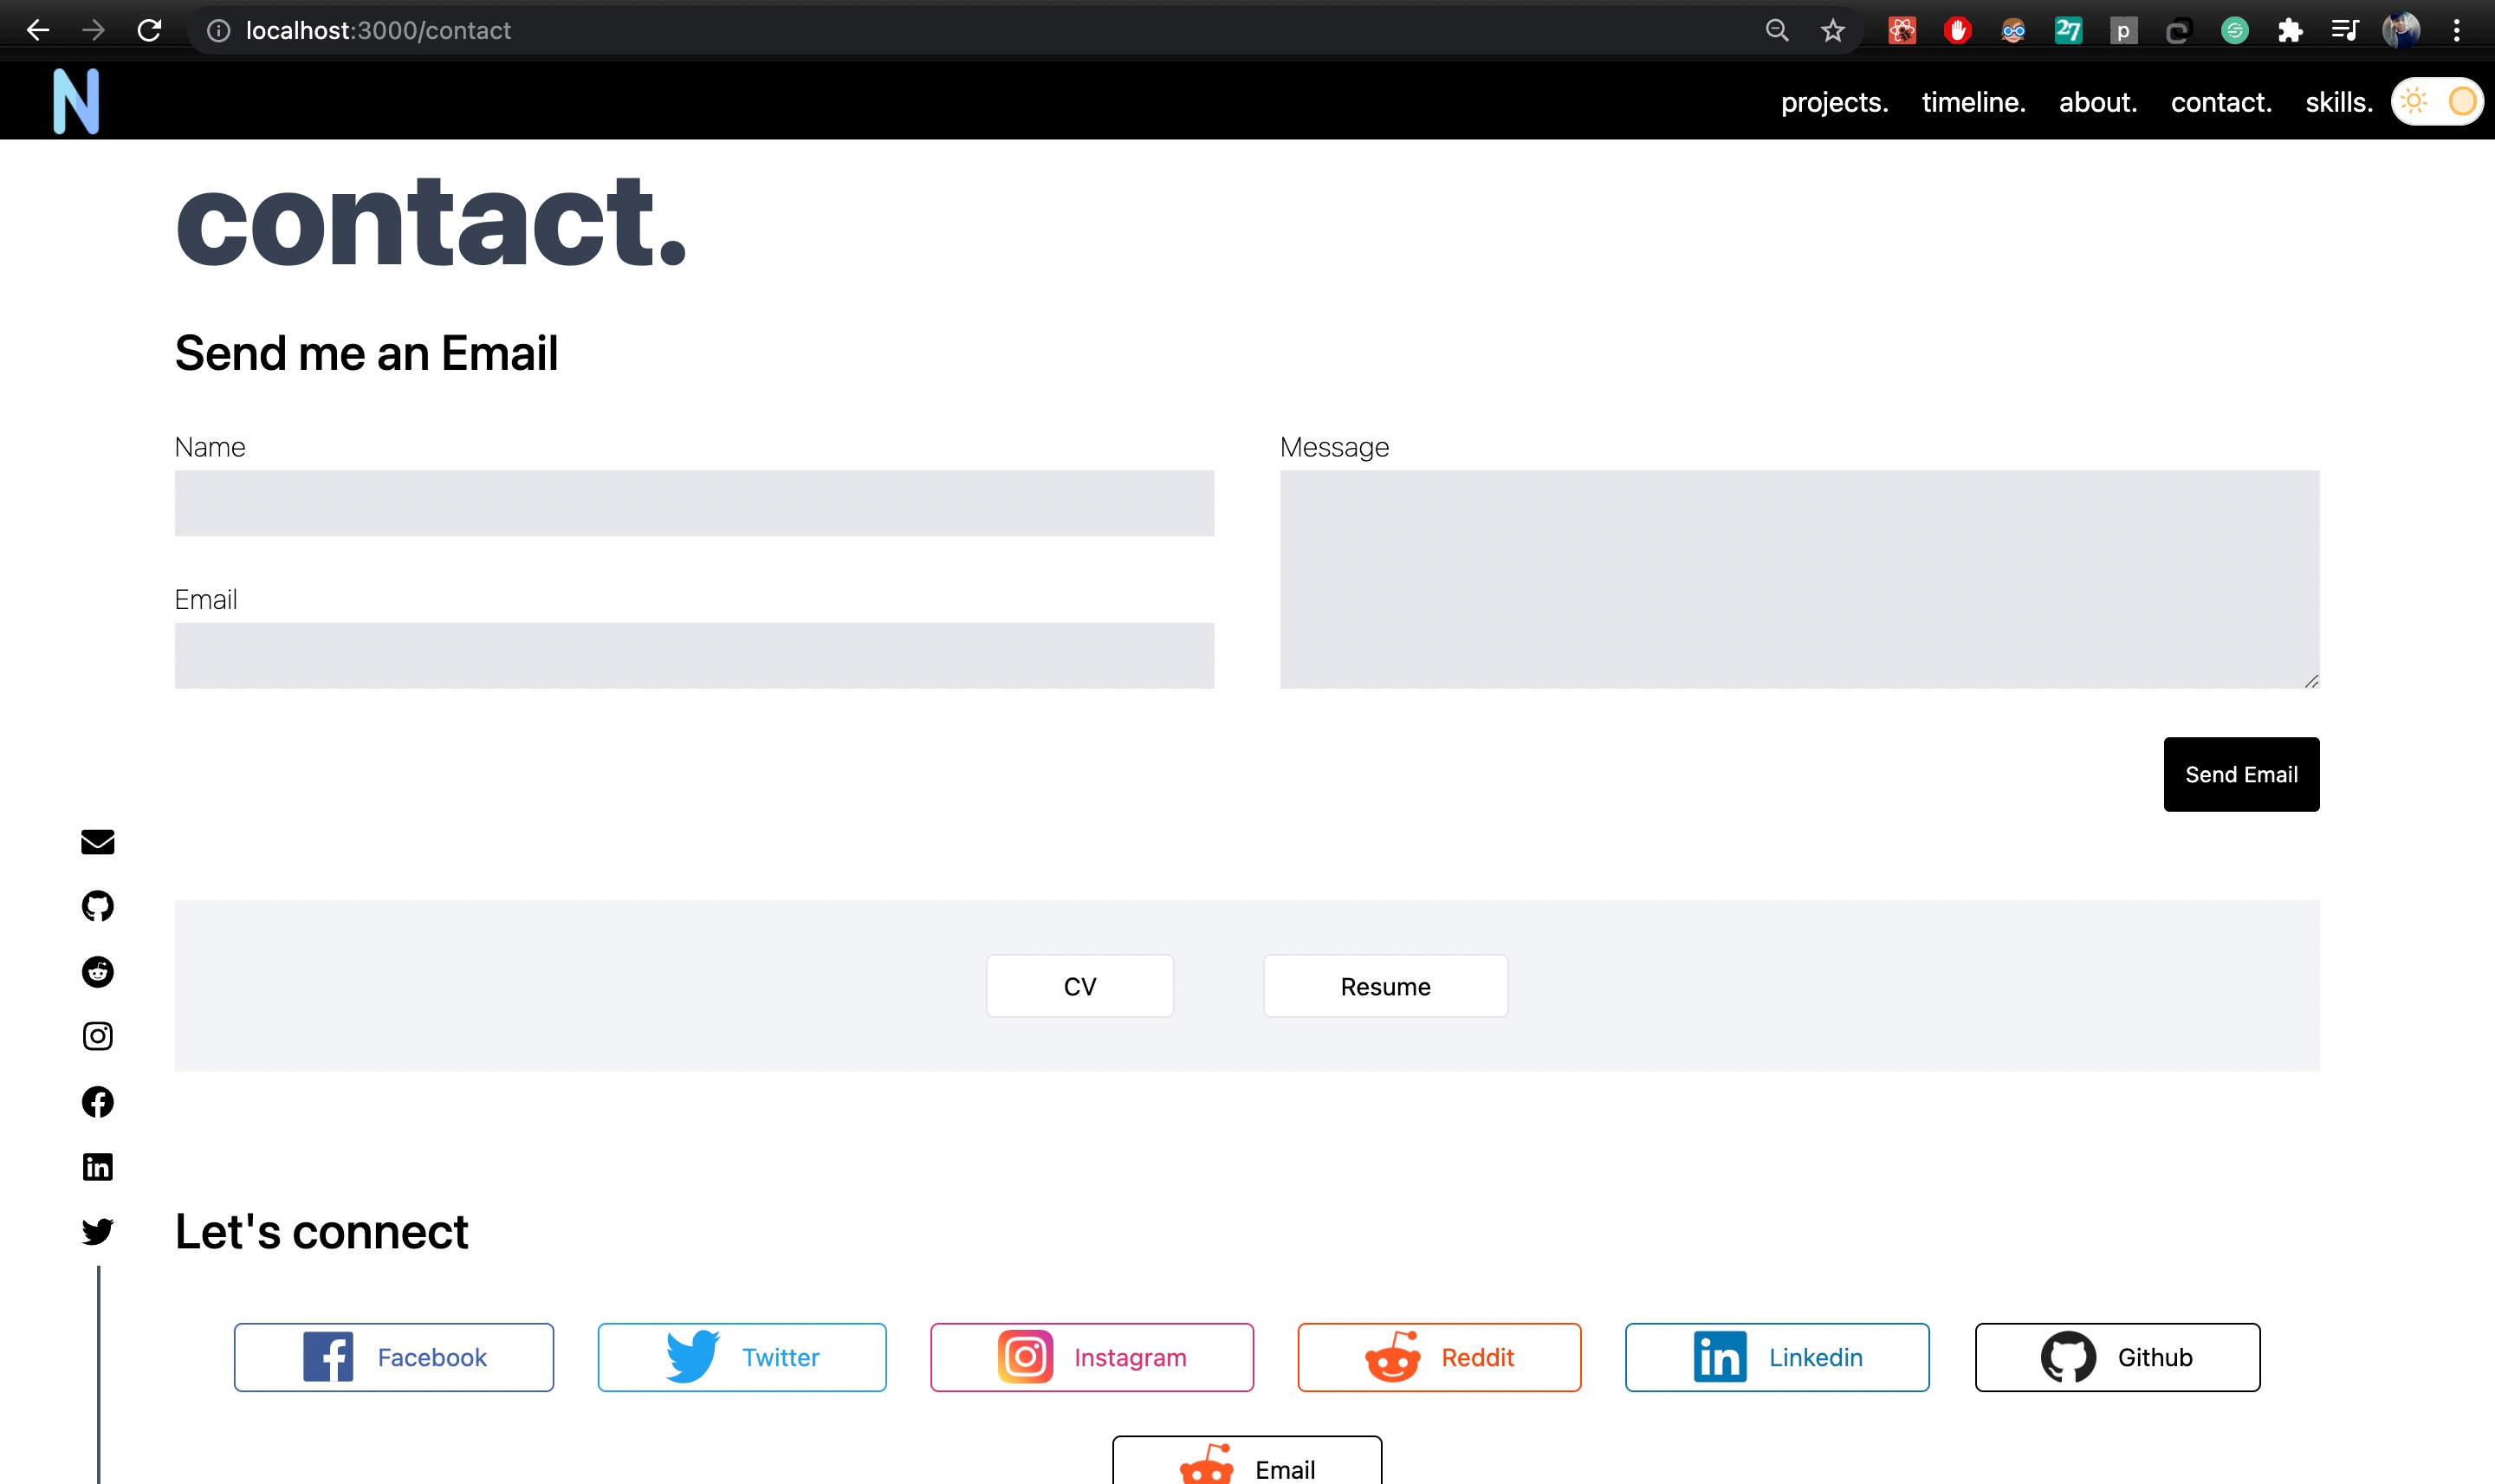
Task: Open the LinkedIn sidebar icon
Action: pos(97,1167)
